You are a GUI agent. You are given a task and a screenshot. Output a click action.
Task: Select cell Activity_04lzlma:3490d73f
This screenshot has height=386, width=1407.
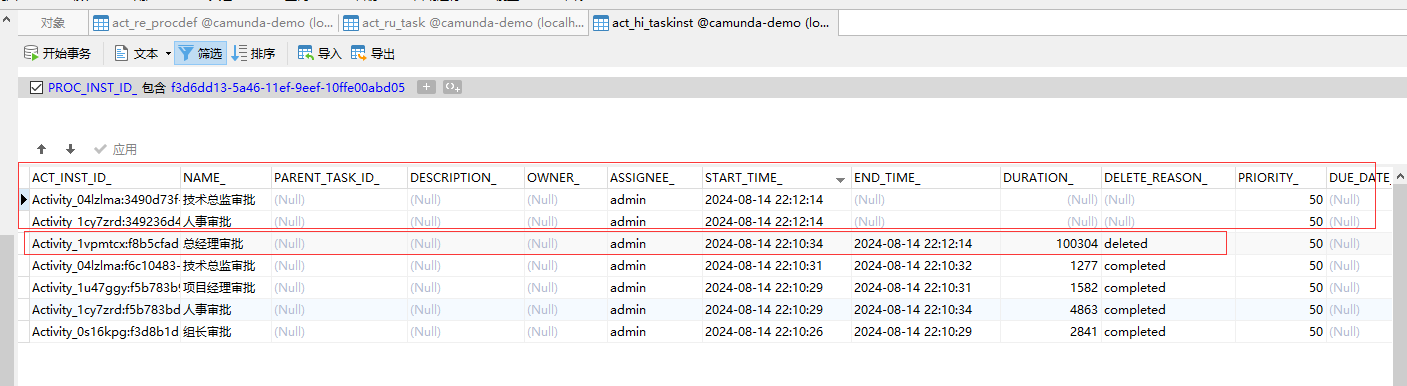coord(105,200)
